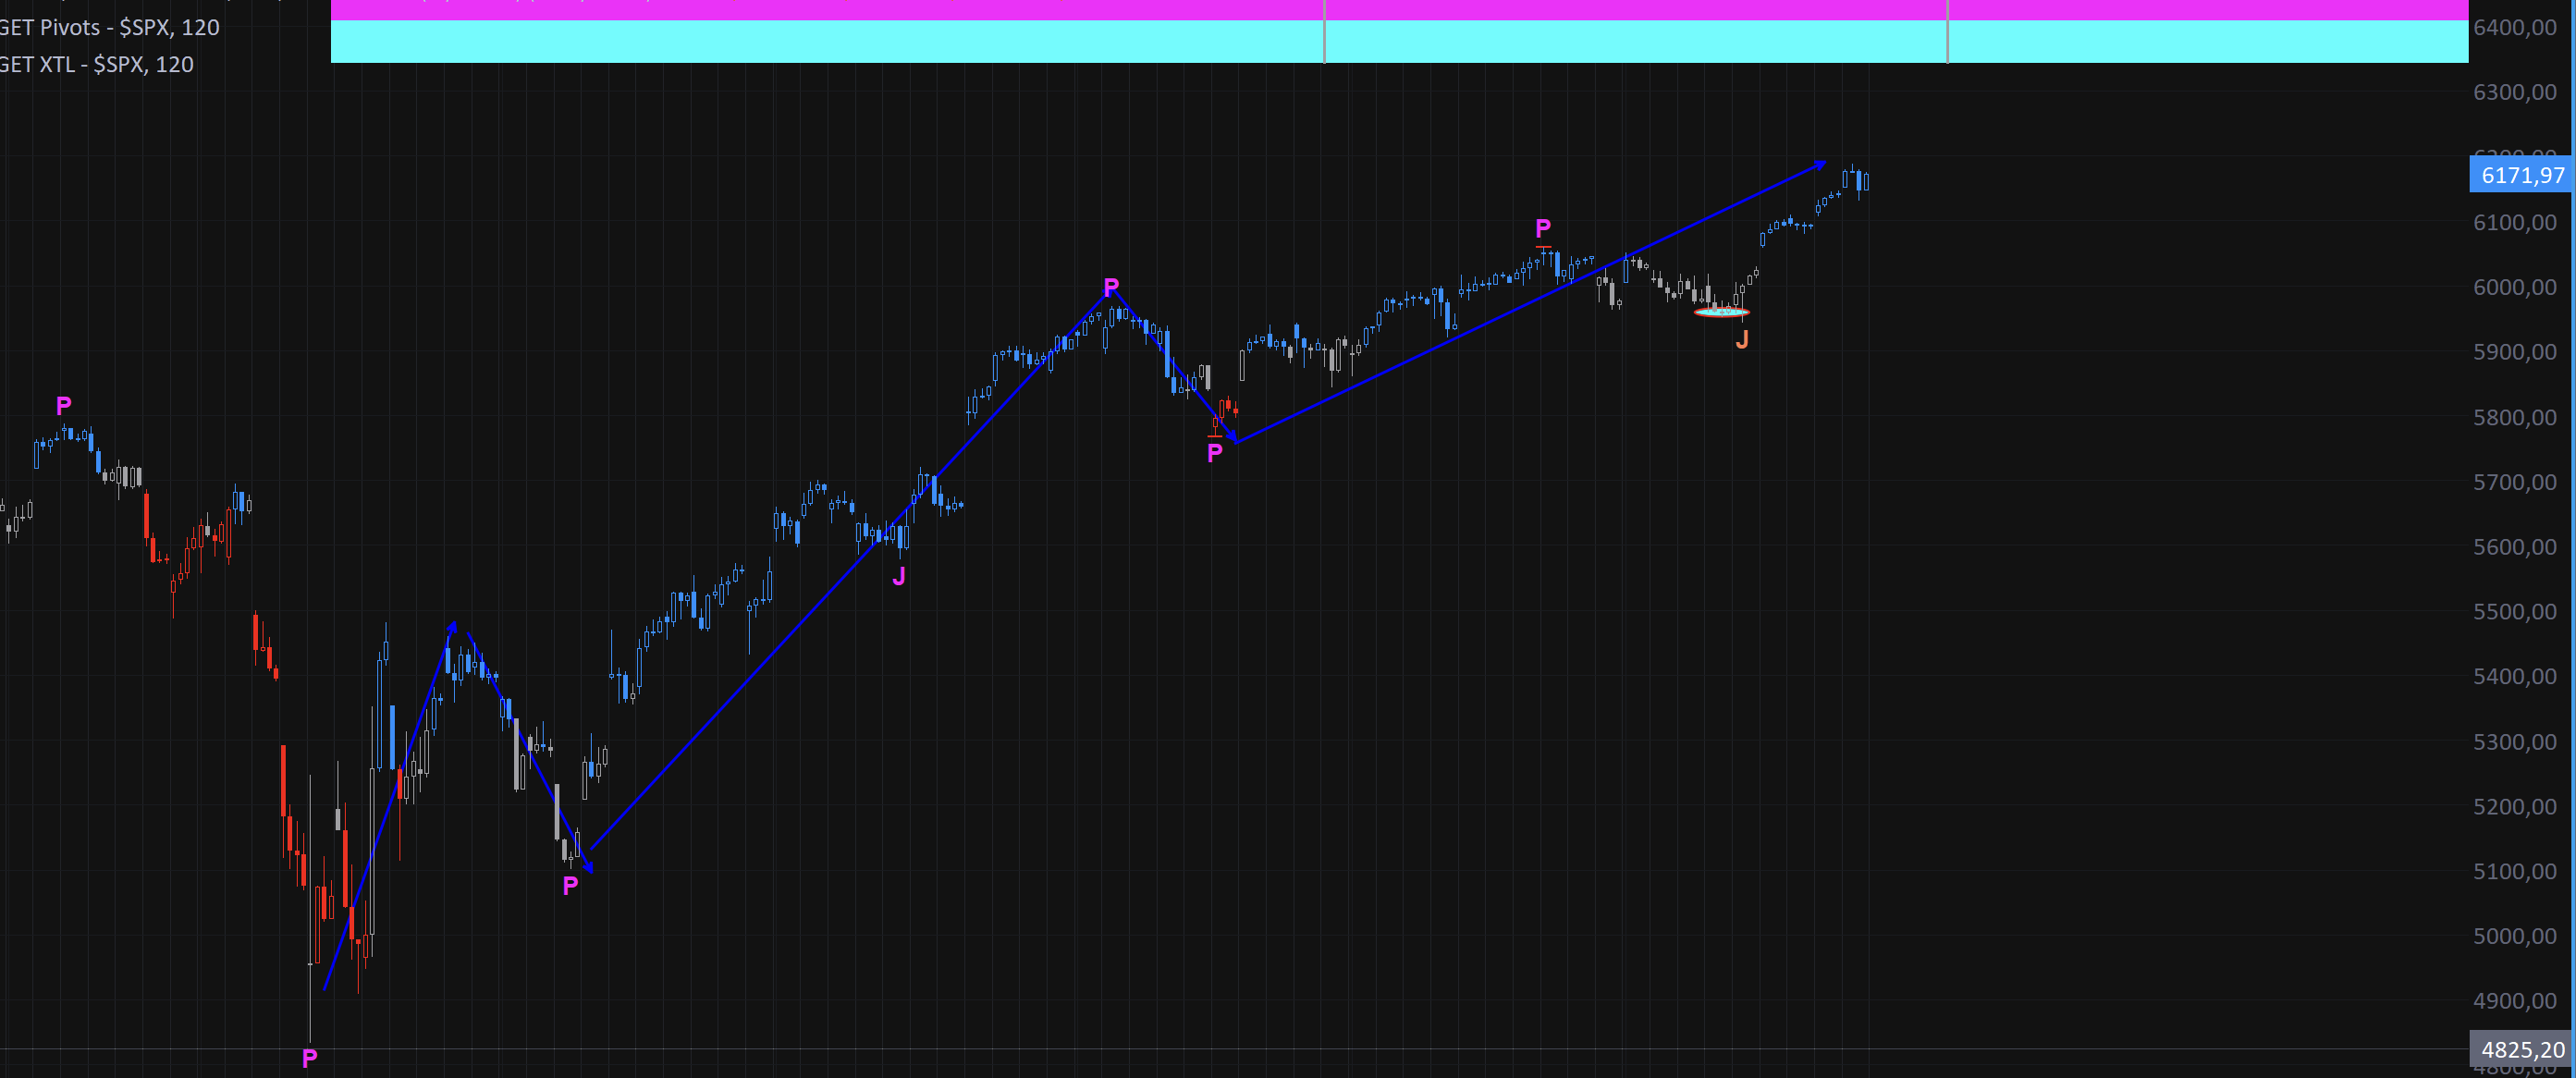Click the 6000,00 price axis label
This screenshot has height=1078, width=2576.
point(2514,287)
